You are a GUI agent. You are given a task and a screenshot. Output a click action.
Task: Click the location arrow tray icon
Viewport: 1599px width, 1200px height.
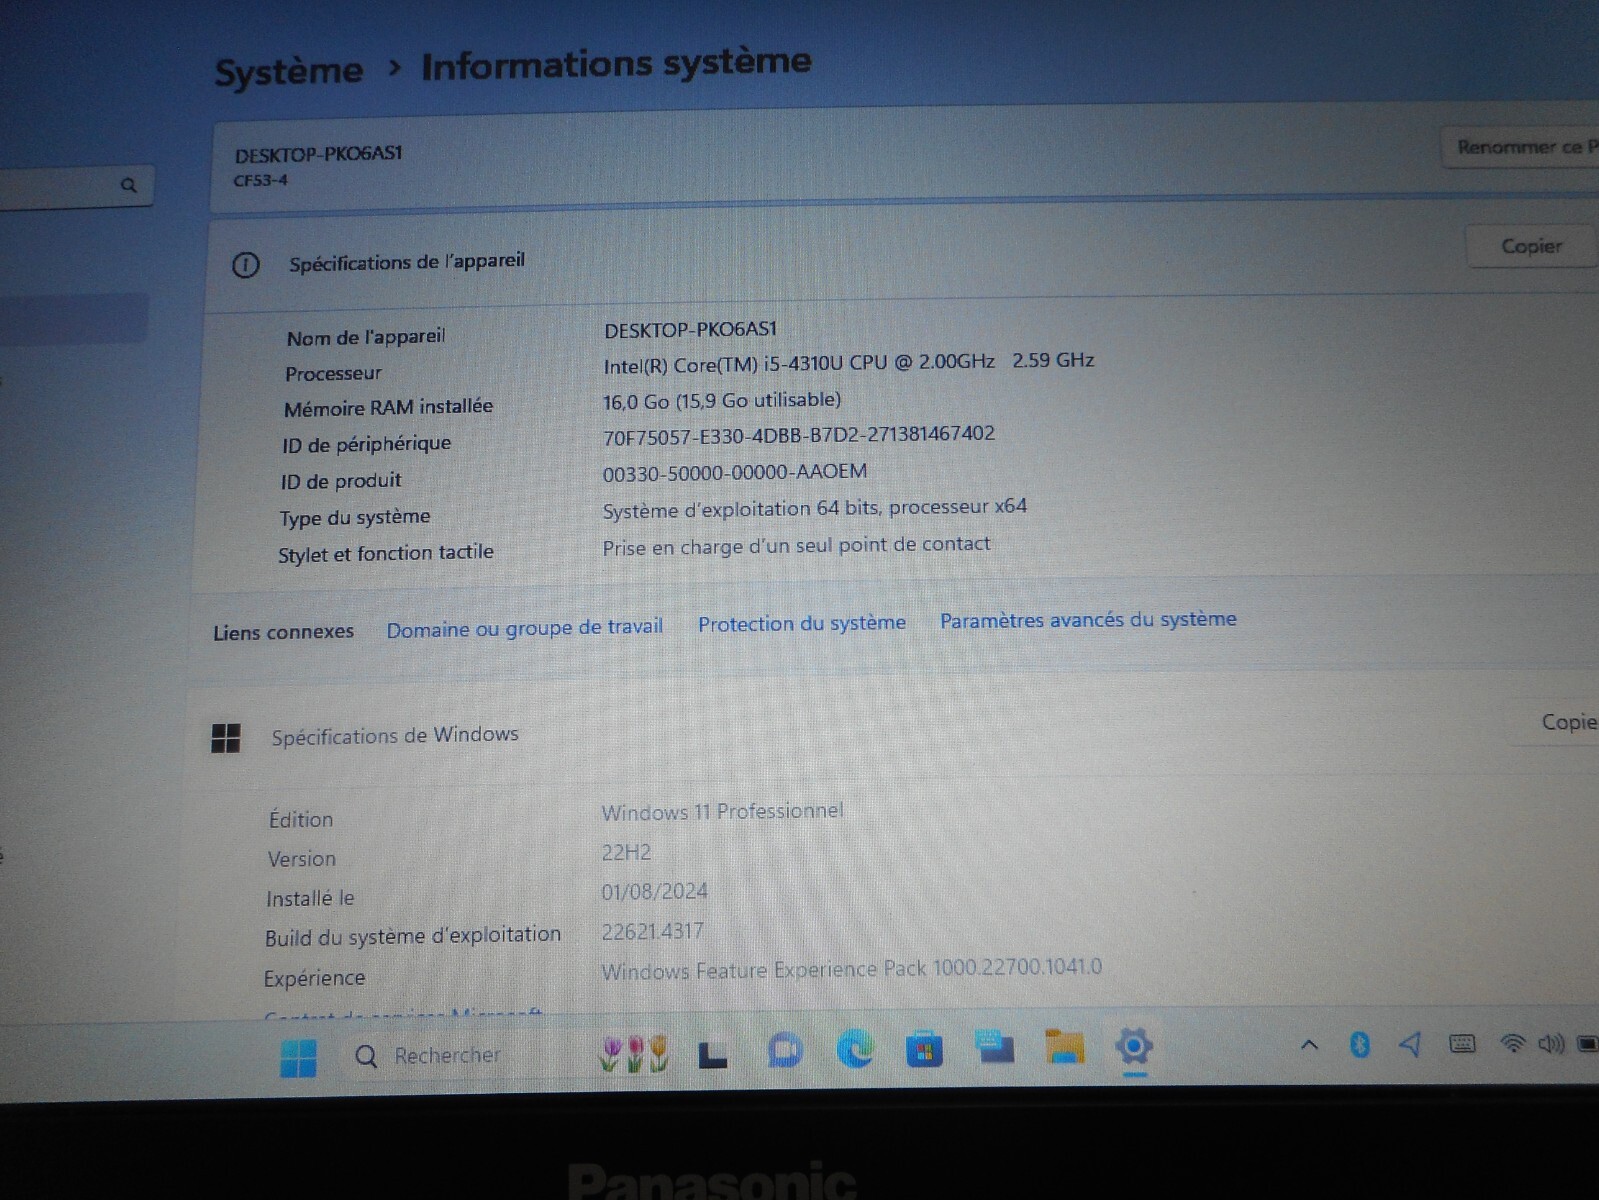[x=1410, y=1044]
